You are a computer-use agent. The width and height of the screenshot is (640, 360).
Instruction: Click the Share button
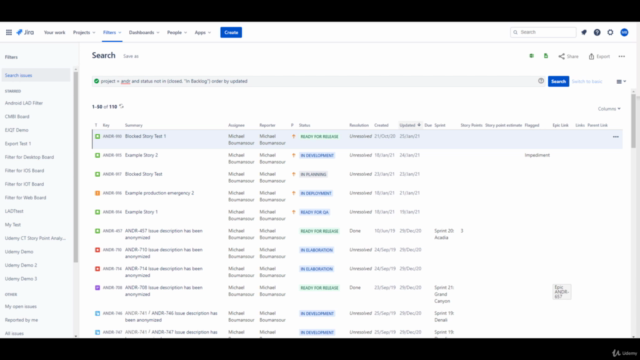click(x=569, y=56)
